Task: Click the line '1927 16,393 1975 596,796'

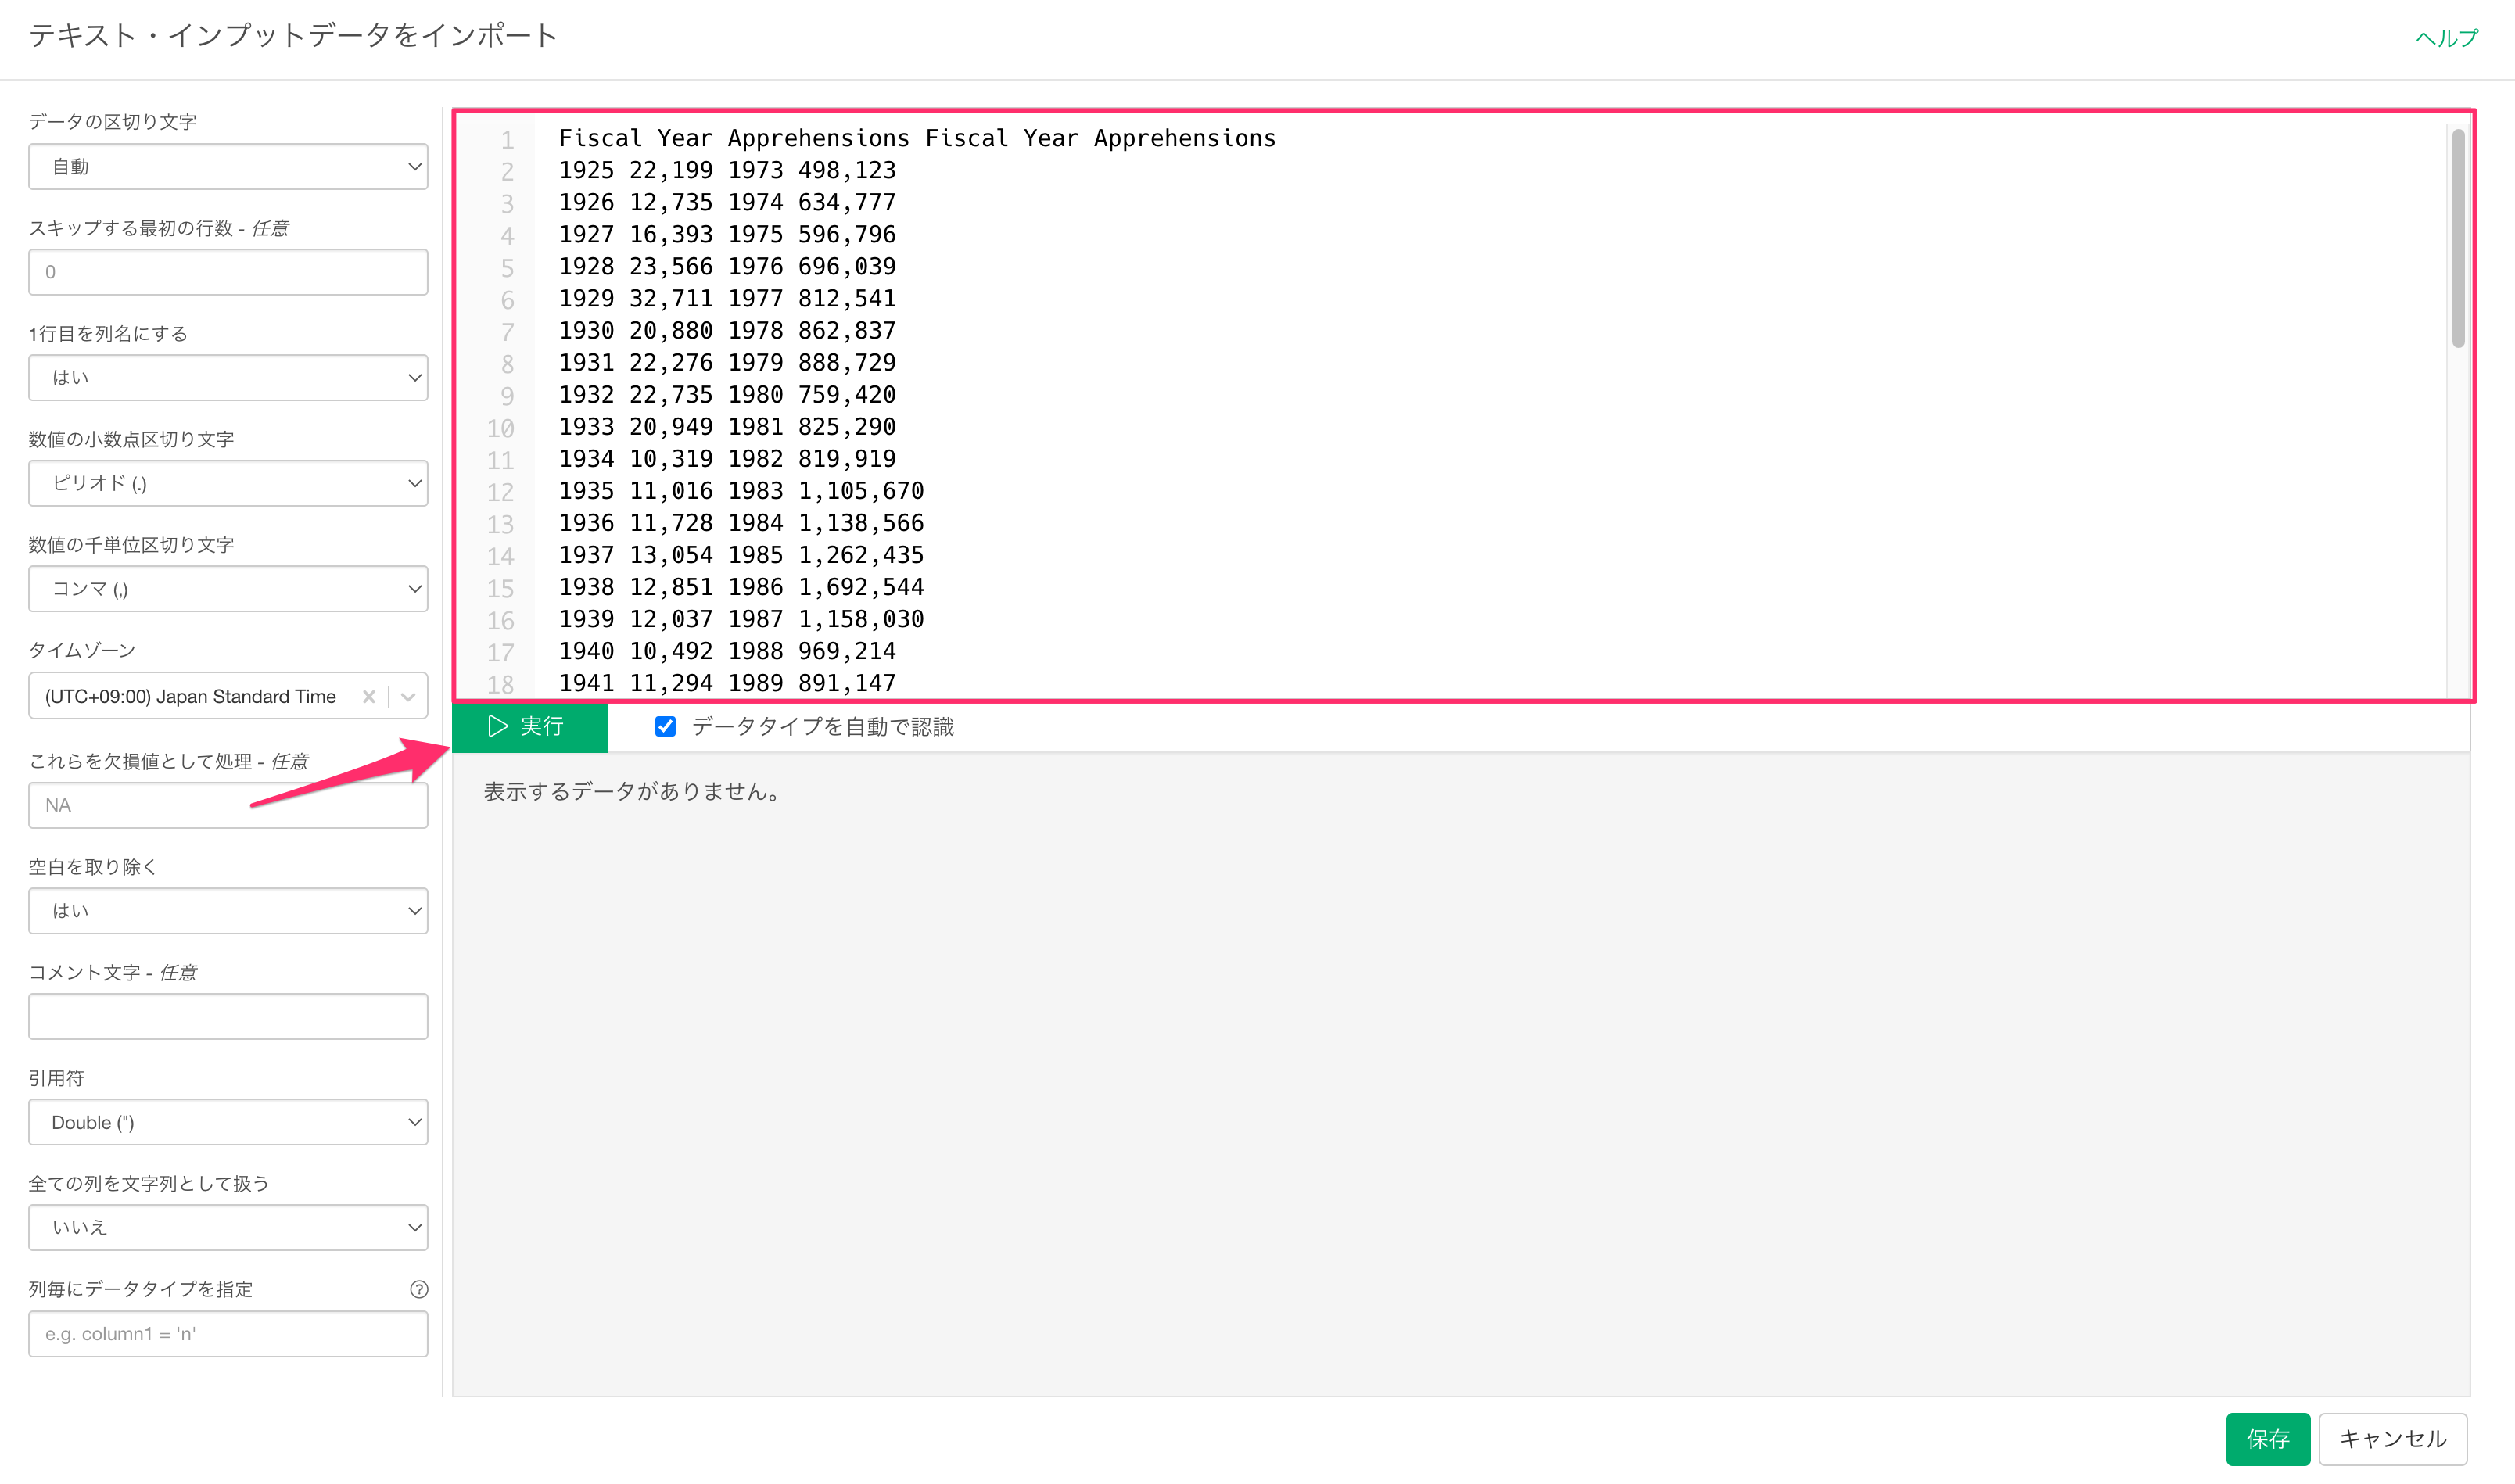Action: 727,234
